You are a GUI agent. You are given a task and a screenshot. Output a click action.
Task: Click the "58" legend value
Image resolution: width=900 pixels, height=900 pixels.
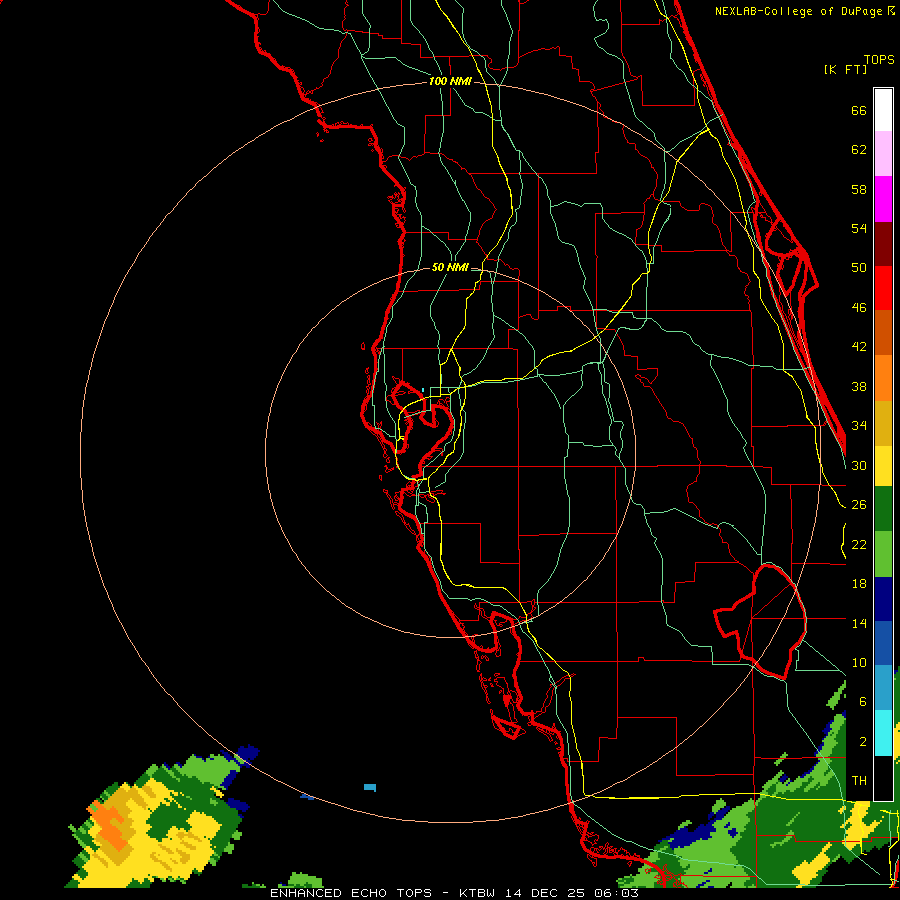[x=859, y=190]
